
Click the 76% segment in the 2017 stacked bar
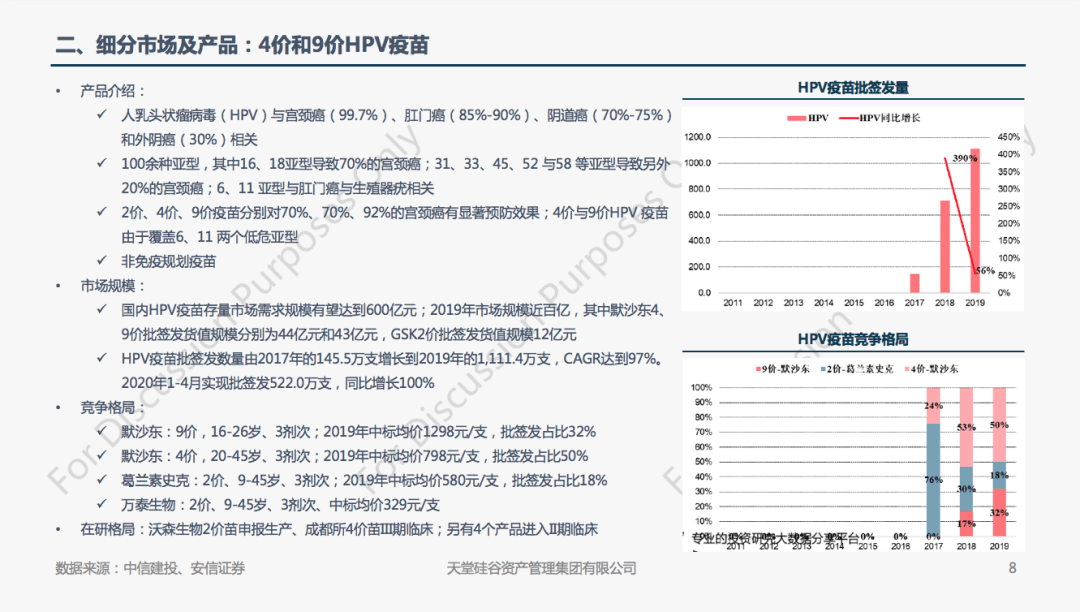933,479
